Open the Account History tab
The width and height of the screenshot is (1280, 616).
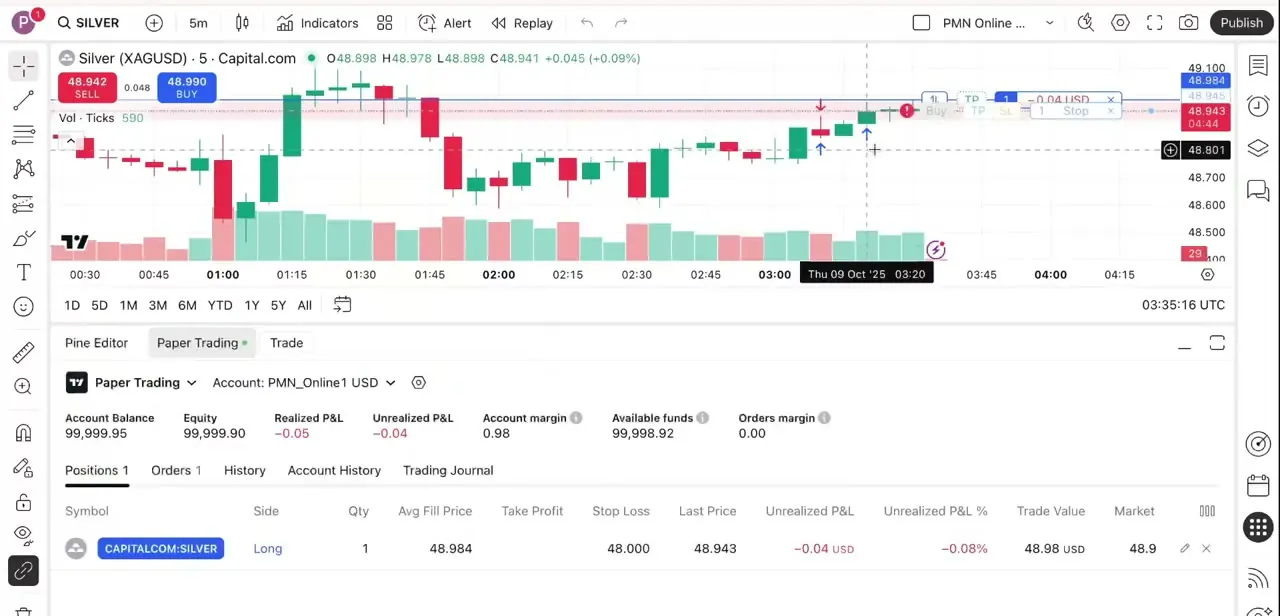334,470
